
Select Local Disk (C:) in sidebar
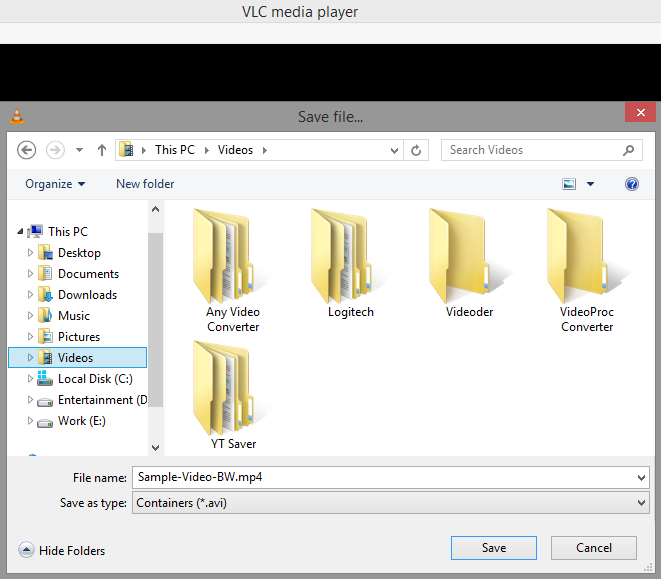point(95,379)
